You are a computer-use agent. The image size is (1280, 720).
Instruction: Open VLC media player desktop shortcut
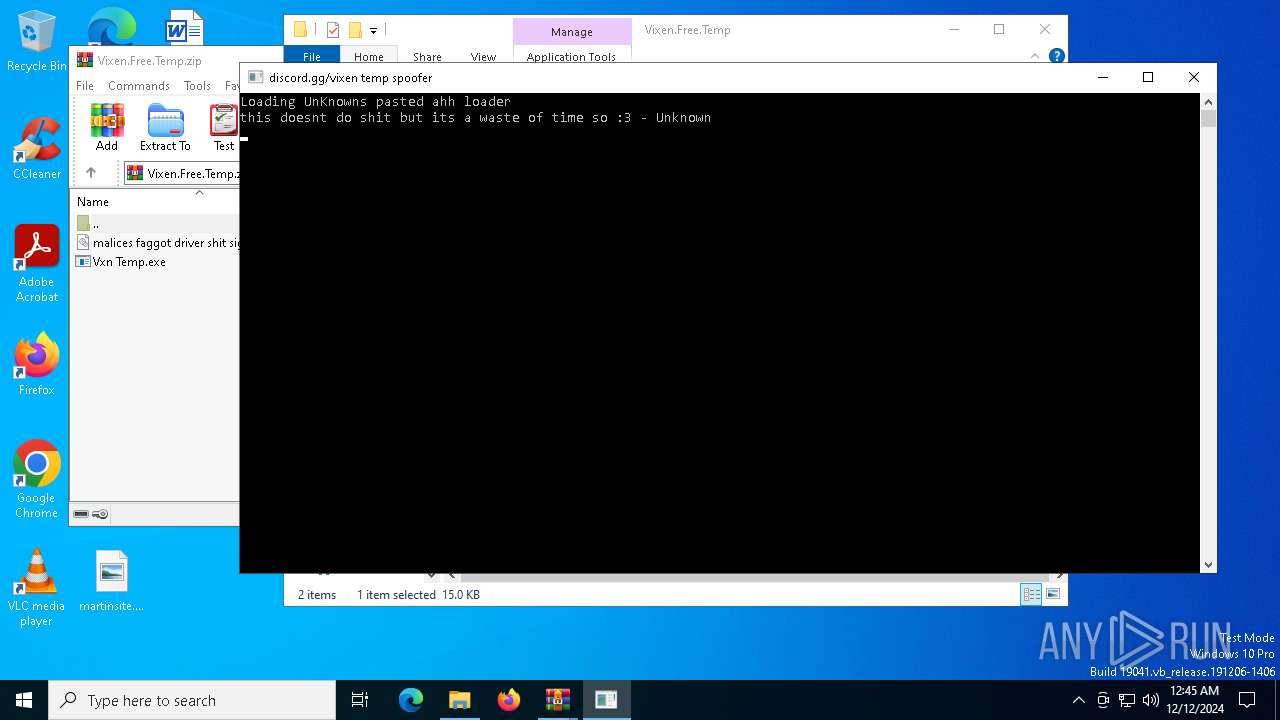coord(36,588)
